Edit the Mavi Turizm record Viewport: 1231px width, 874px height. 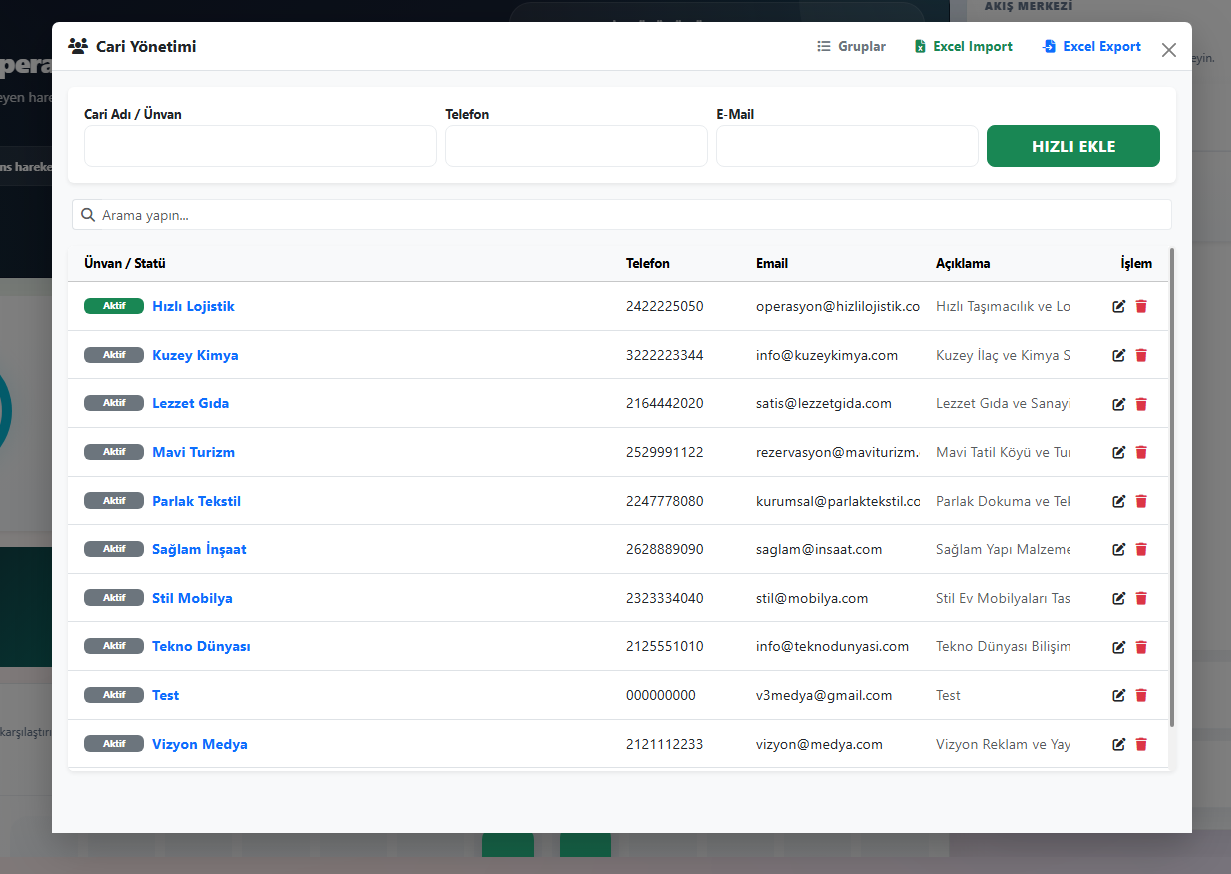point(1119,452)
